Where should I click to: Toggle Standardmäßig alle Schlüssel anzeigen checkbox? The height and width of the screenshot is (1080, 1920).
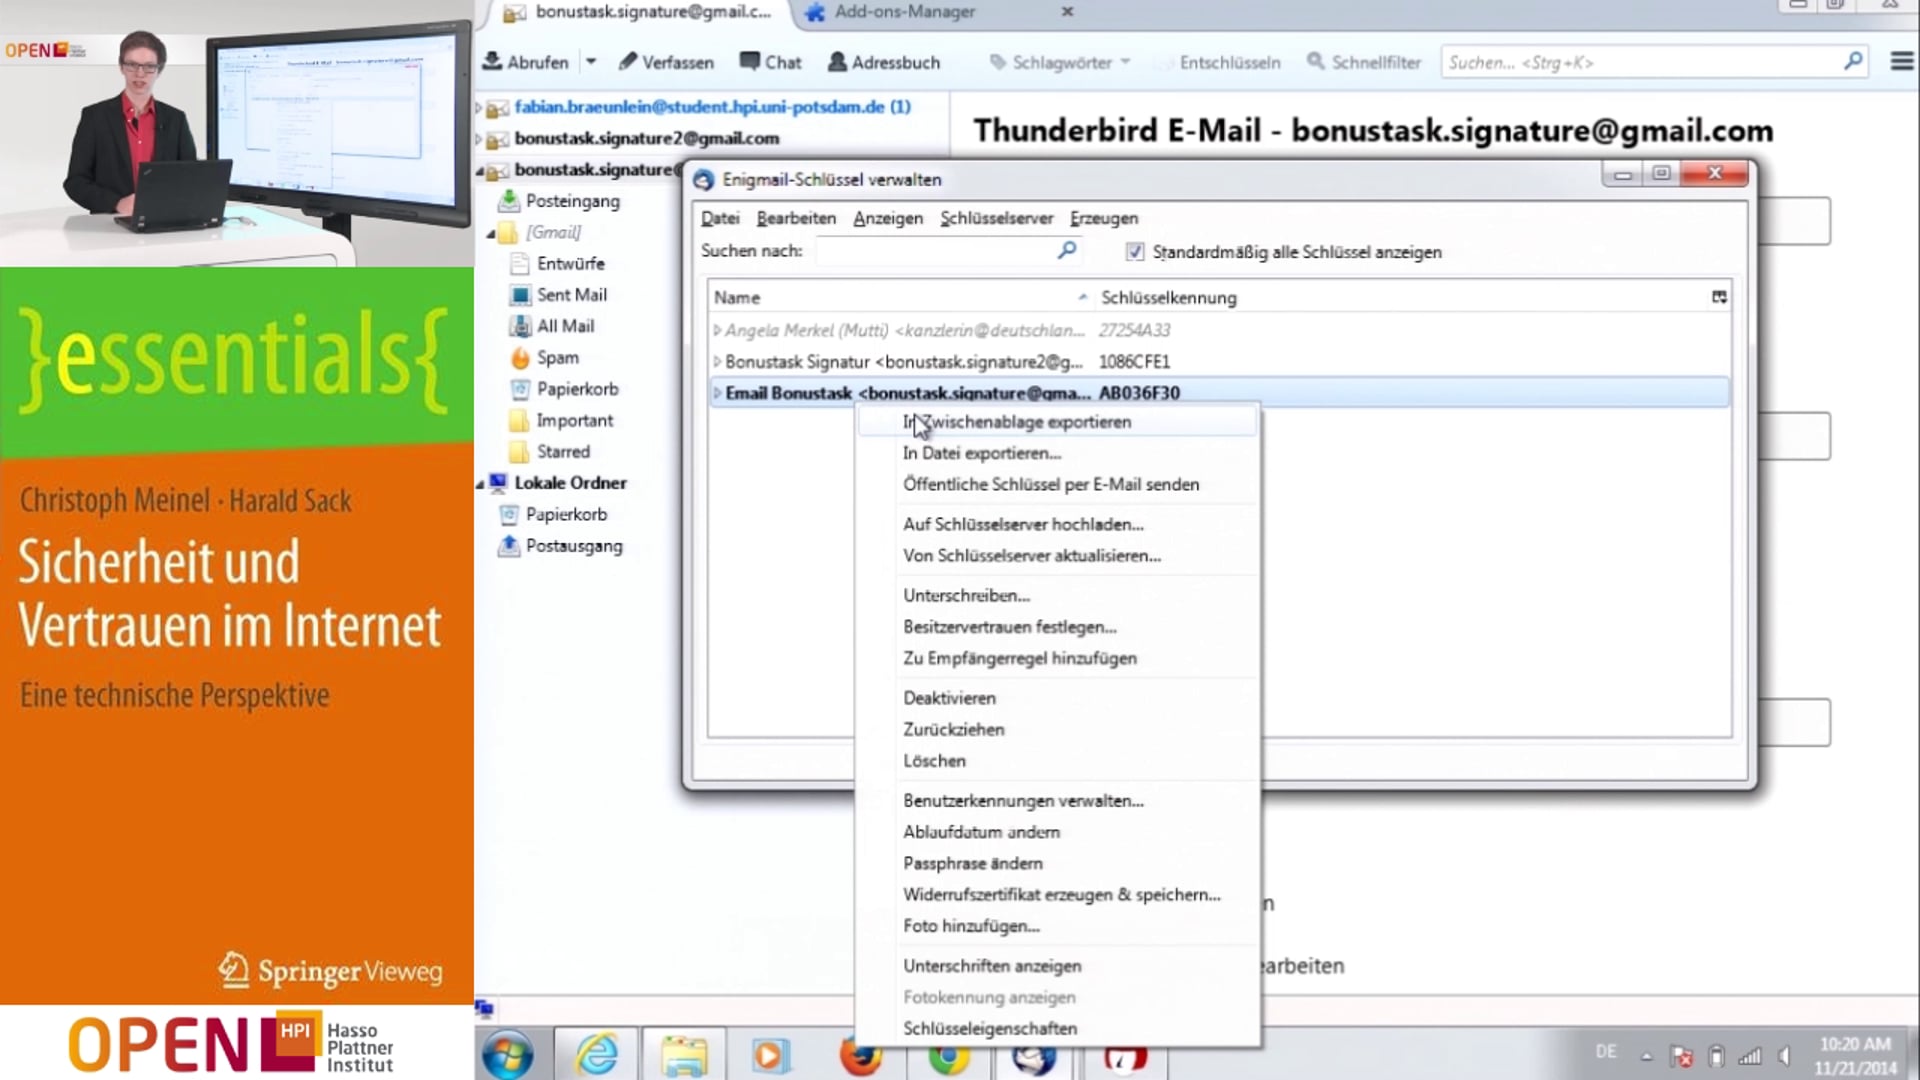1135,252
